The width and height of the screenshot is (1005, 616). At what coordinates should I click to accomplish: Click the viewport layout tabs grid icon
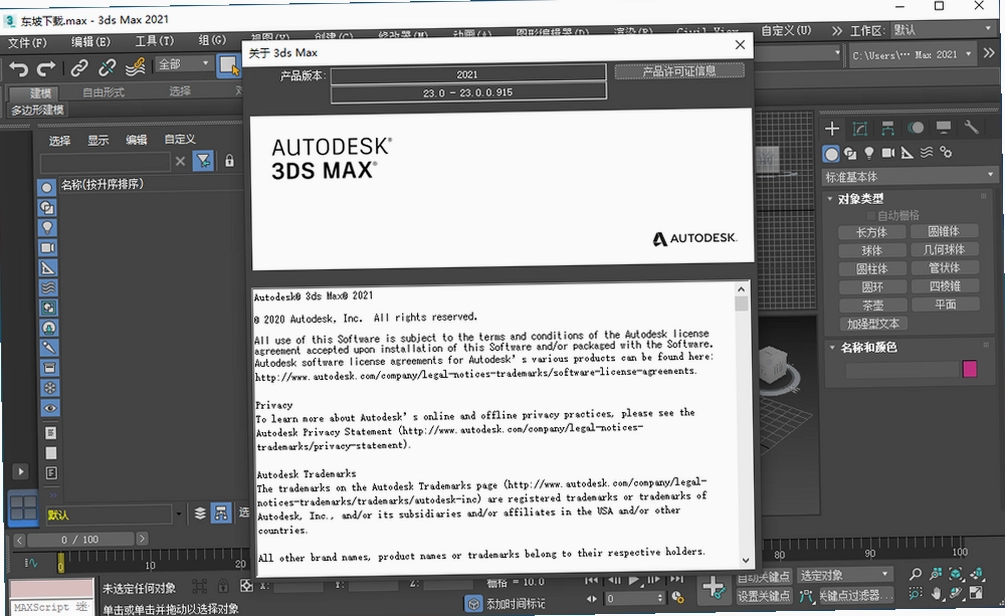pyautogui.click(x=24, y=508)
